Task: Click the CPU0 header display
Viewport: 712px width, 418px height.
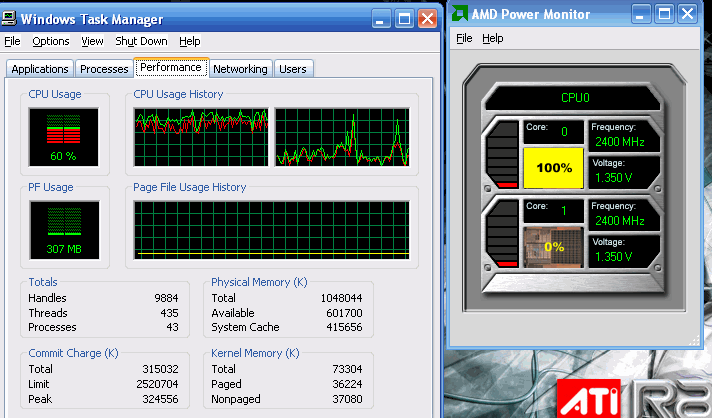Action: point(574,98)
